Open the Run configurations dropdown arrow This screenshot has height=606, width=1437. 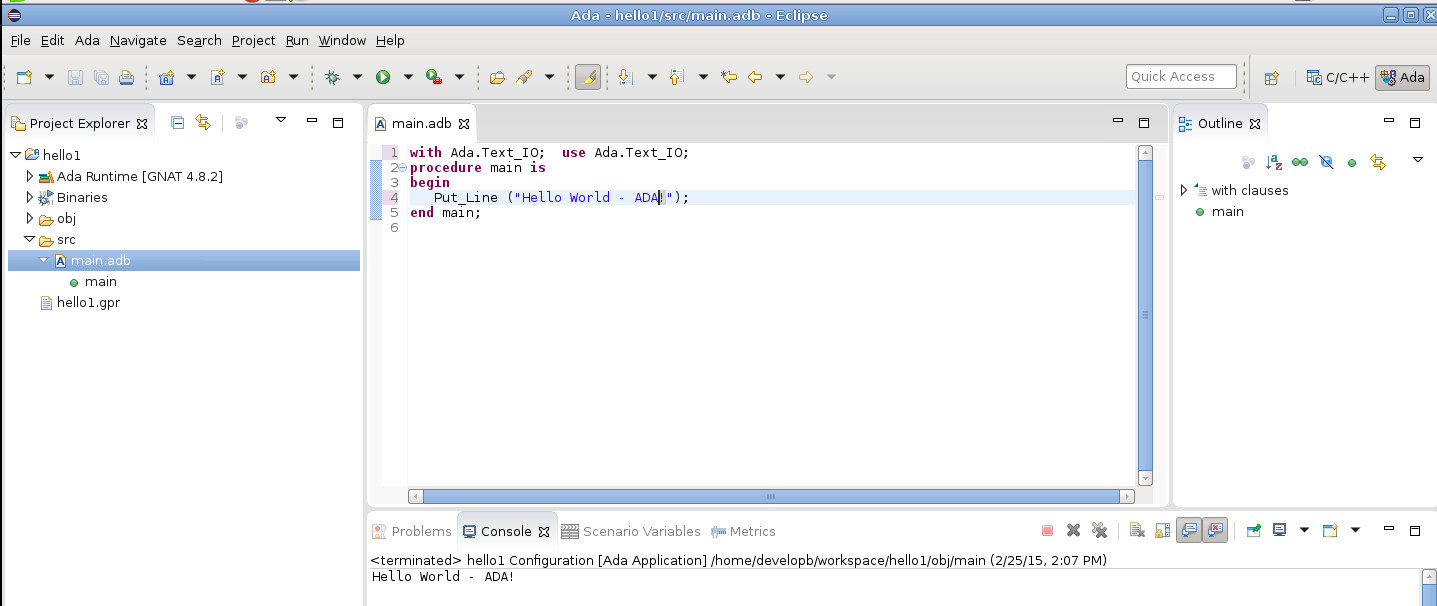408,77
